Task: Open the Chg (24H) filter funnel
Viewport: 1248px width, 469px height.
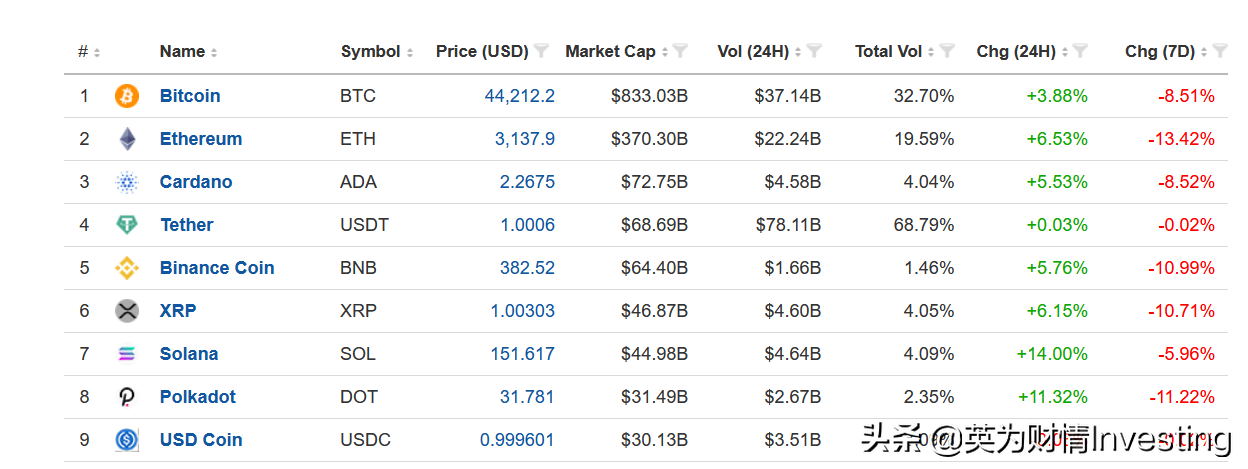Action: click(1080, 51)
